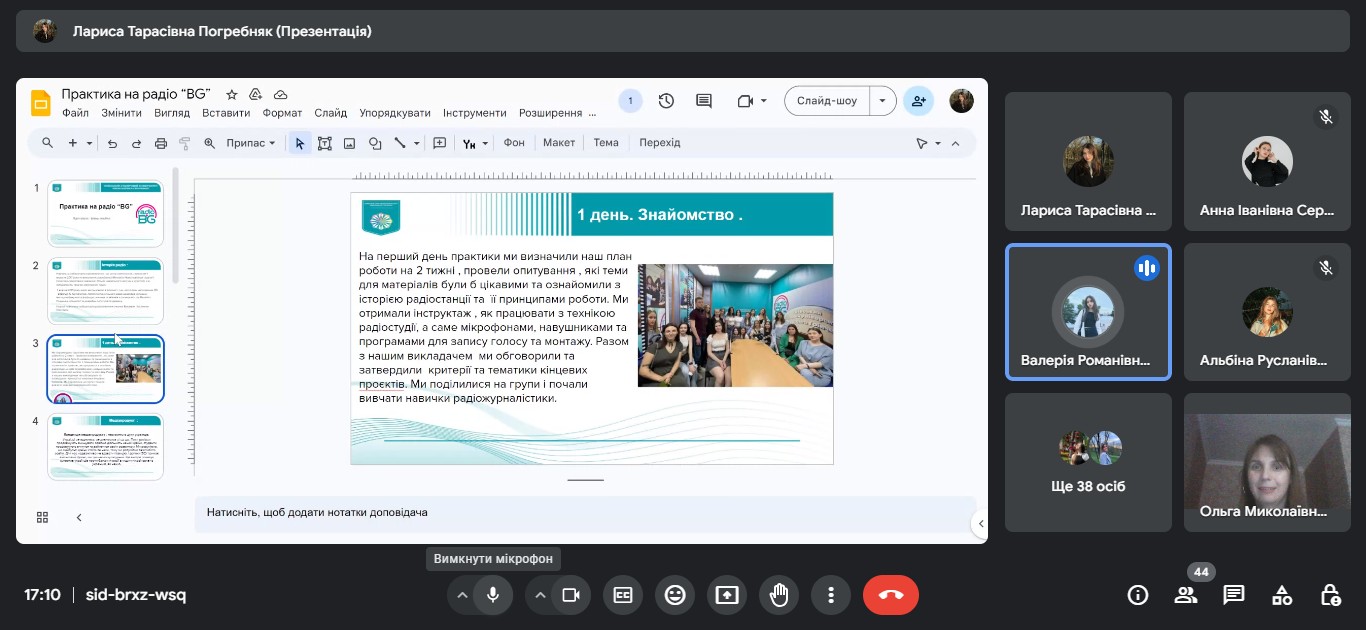Open the Вставити menu

[226, 113]
